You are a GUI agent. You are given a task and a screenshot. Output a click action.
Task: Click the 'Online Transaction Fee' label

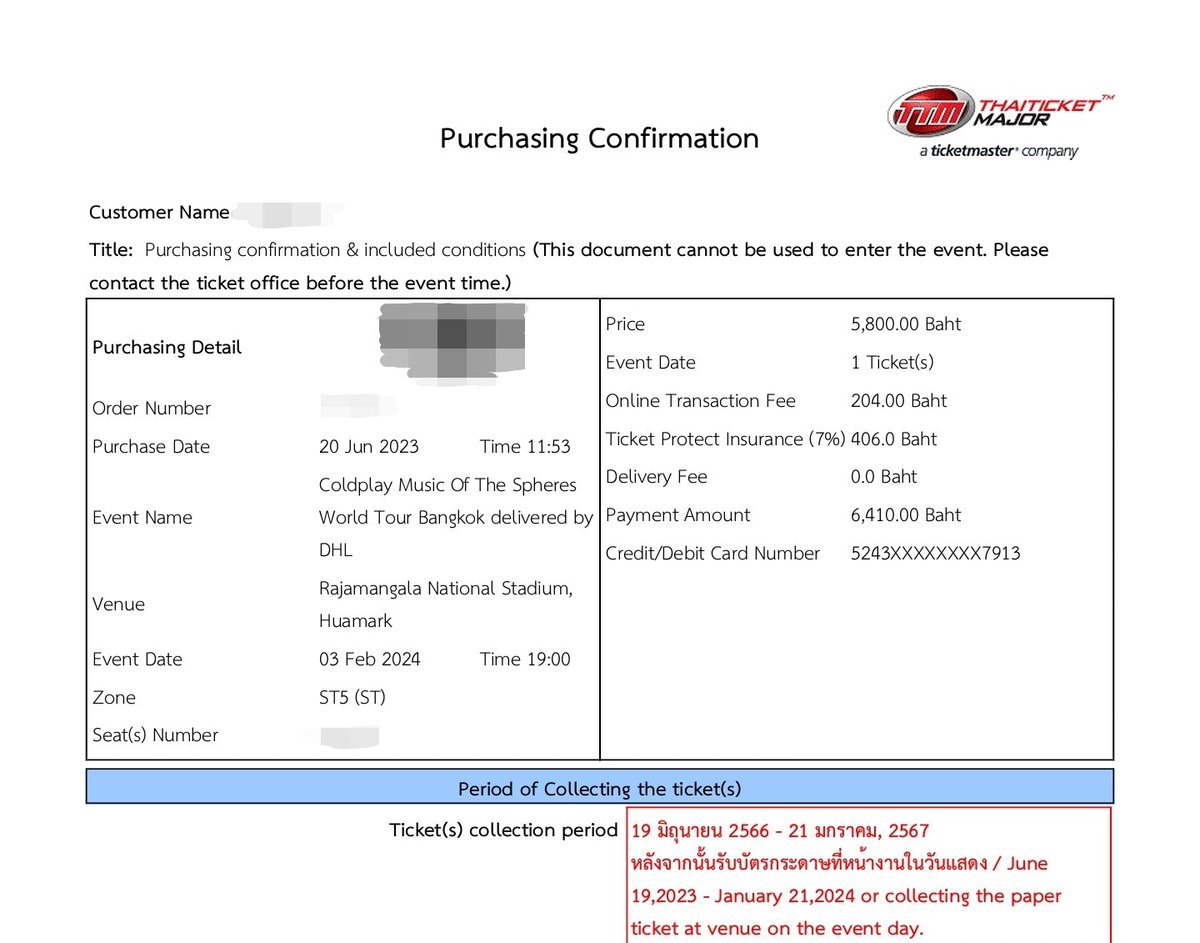tap(701, 401)
